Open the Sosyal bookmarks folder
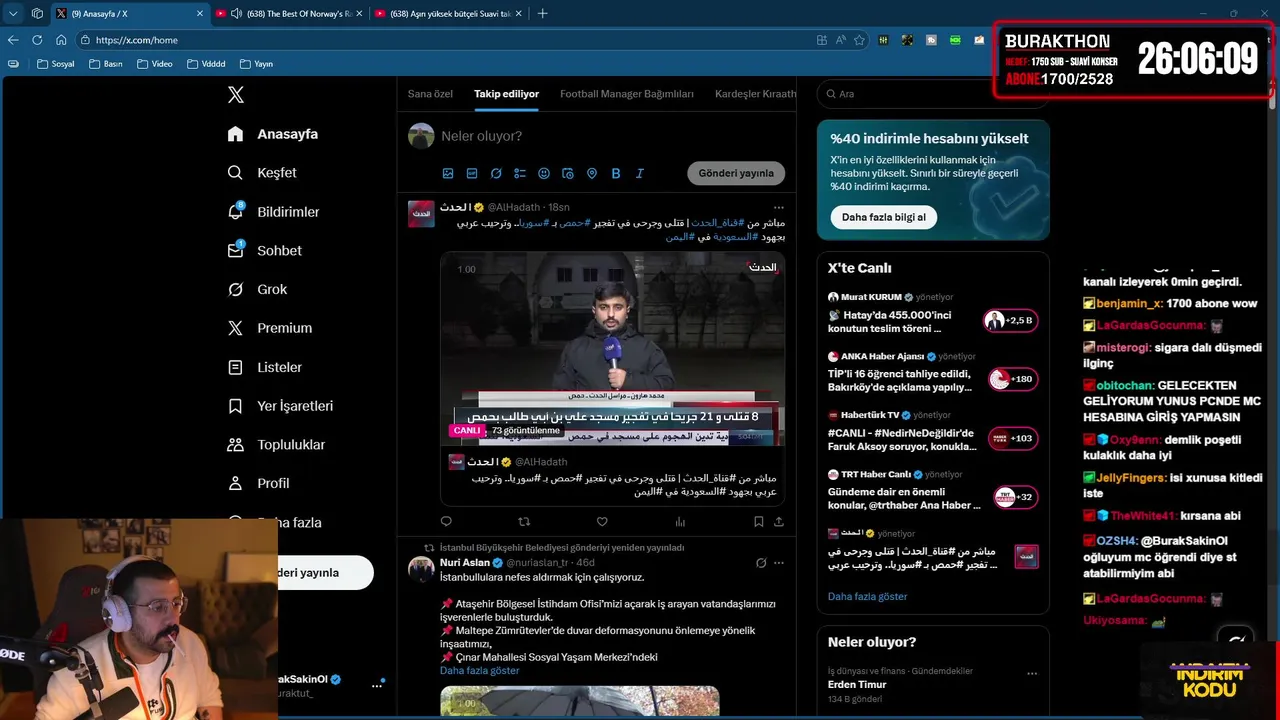This screenshot has width=1280, height=720. point(56,64)
